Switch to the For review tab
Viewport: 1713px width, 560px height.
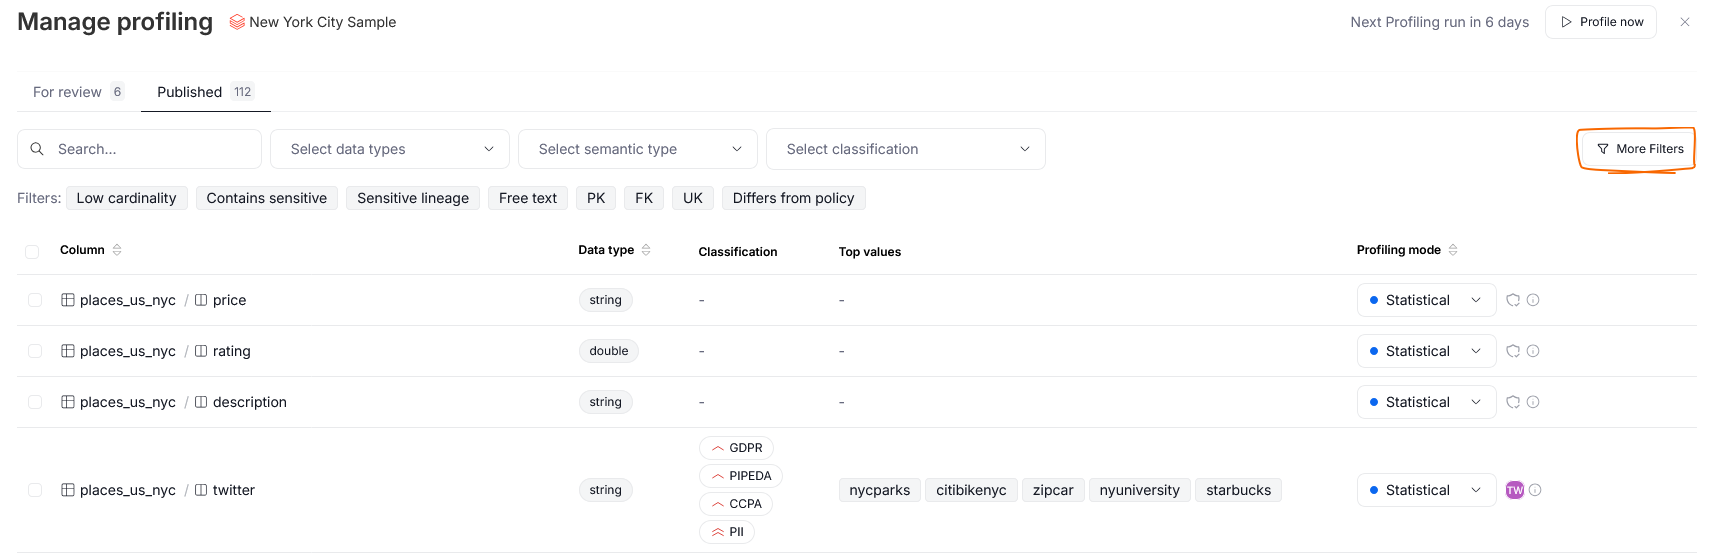[78, 92]
